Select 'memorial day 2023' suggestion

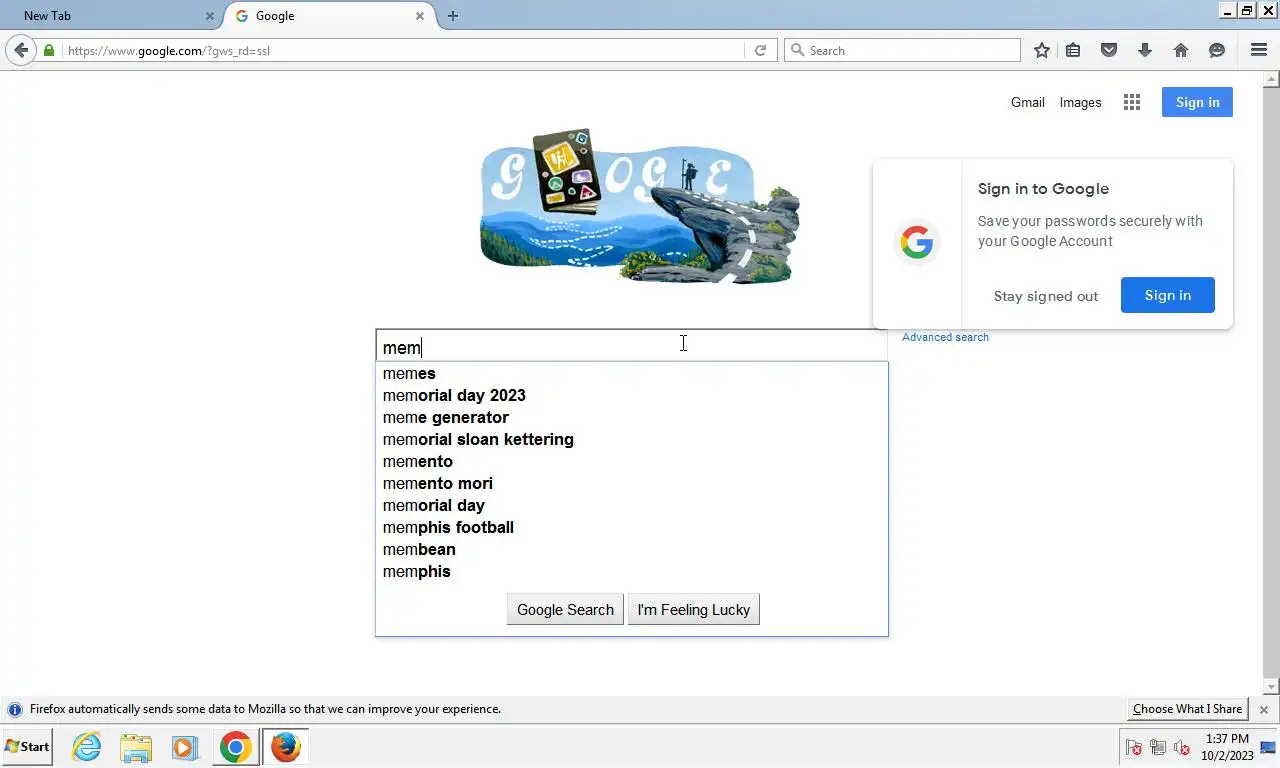point(631,395)
